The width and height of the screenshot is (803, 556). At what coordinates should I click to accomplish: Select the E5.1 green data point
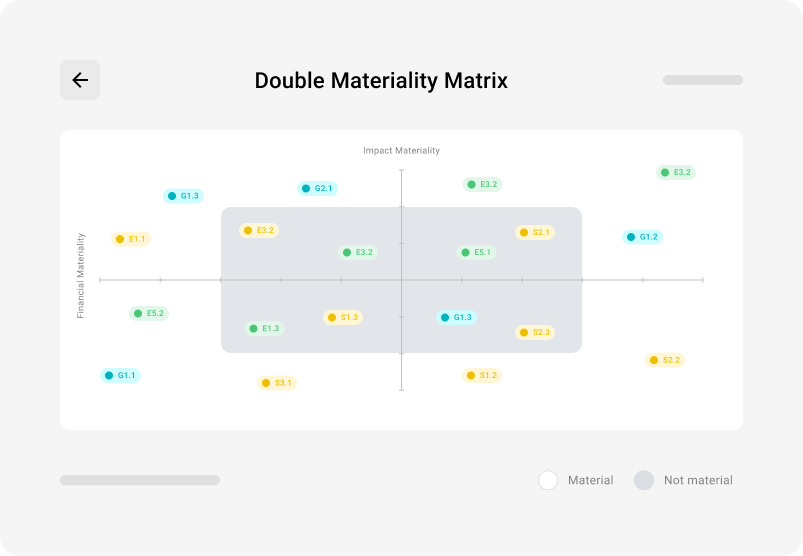(x=476, y=252)
